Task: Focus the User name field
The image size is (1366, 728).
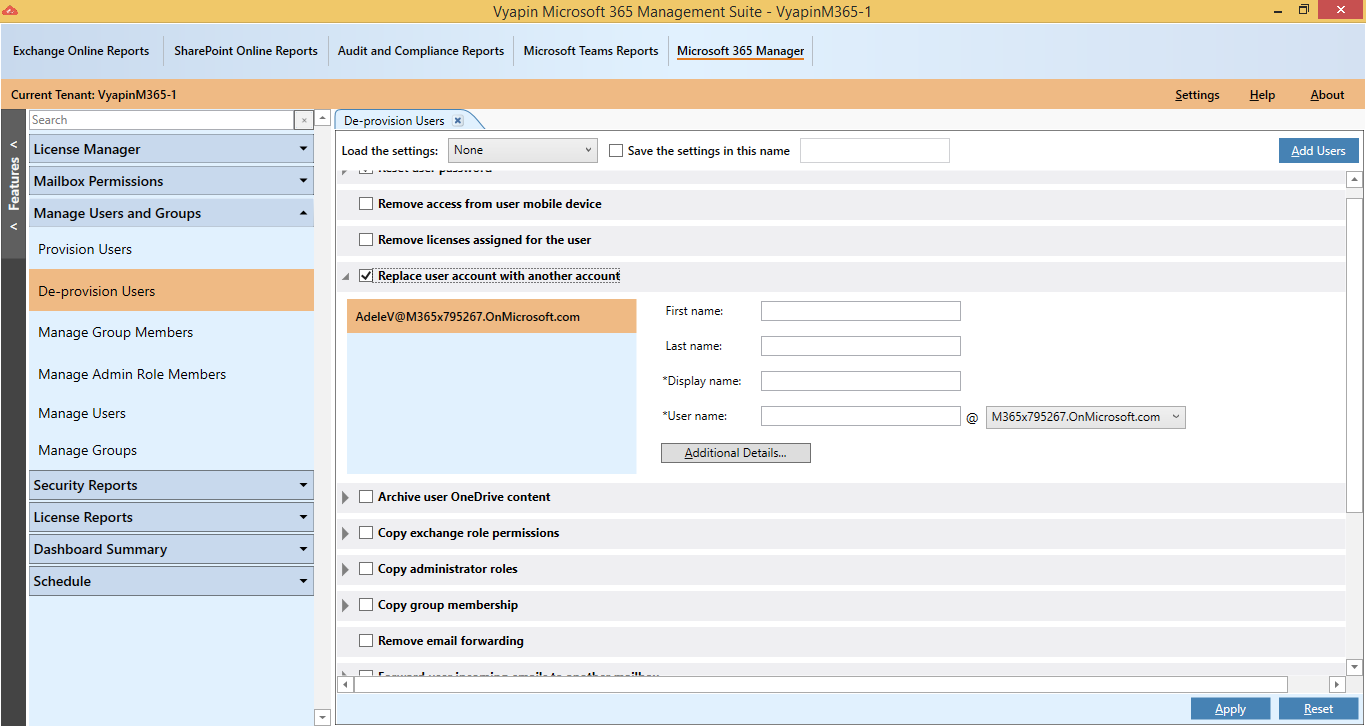Action: (861, 416)
